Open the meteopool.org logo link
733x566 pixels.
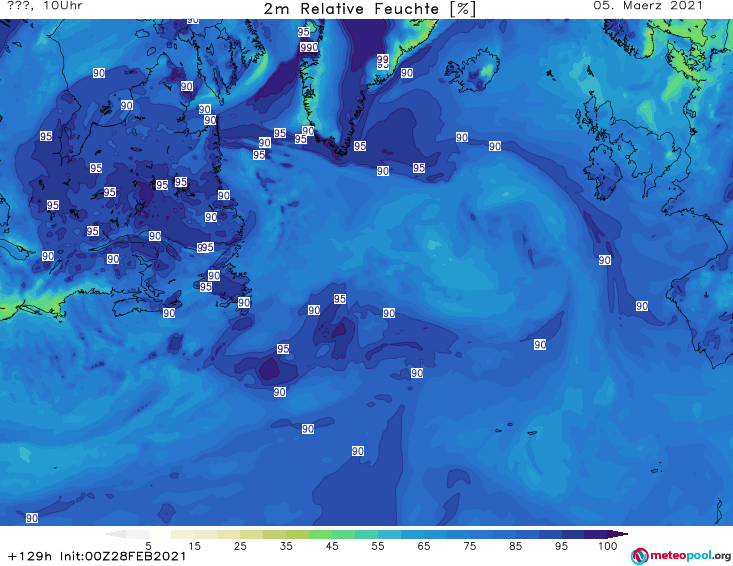[681, 556]
